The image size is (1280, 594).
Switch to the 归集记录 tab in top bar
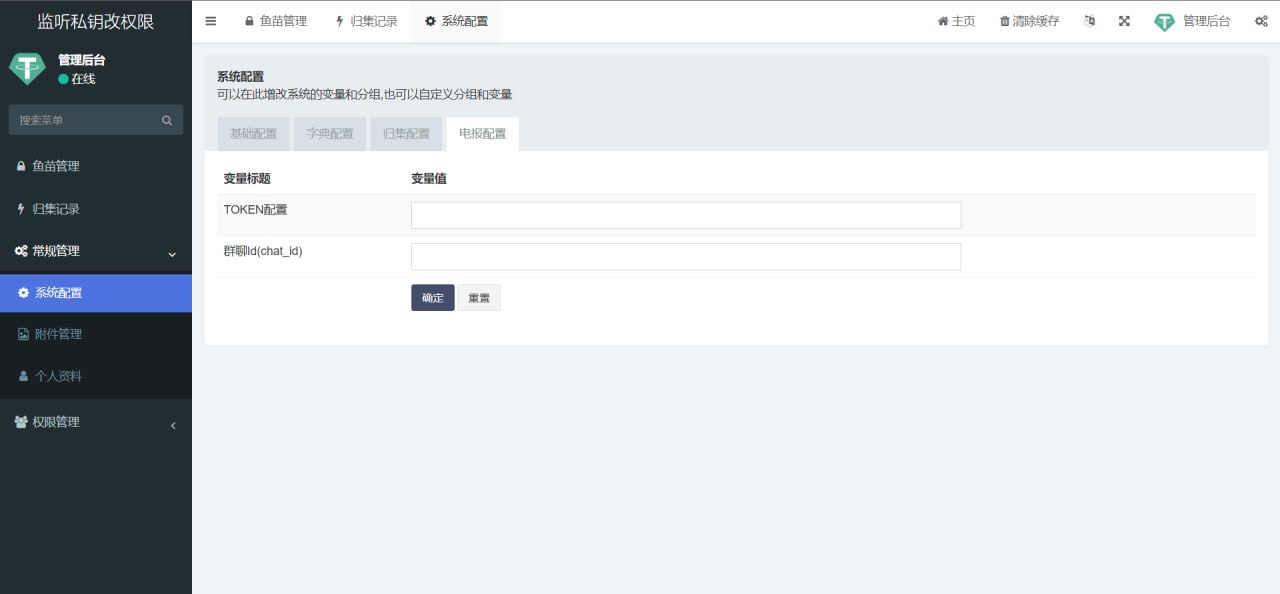(x=366, y=21)
